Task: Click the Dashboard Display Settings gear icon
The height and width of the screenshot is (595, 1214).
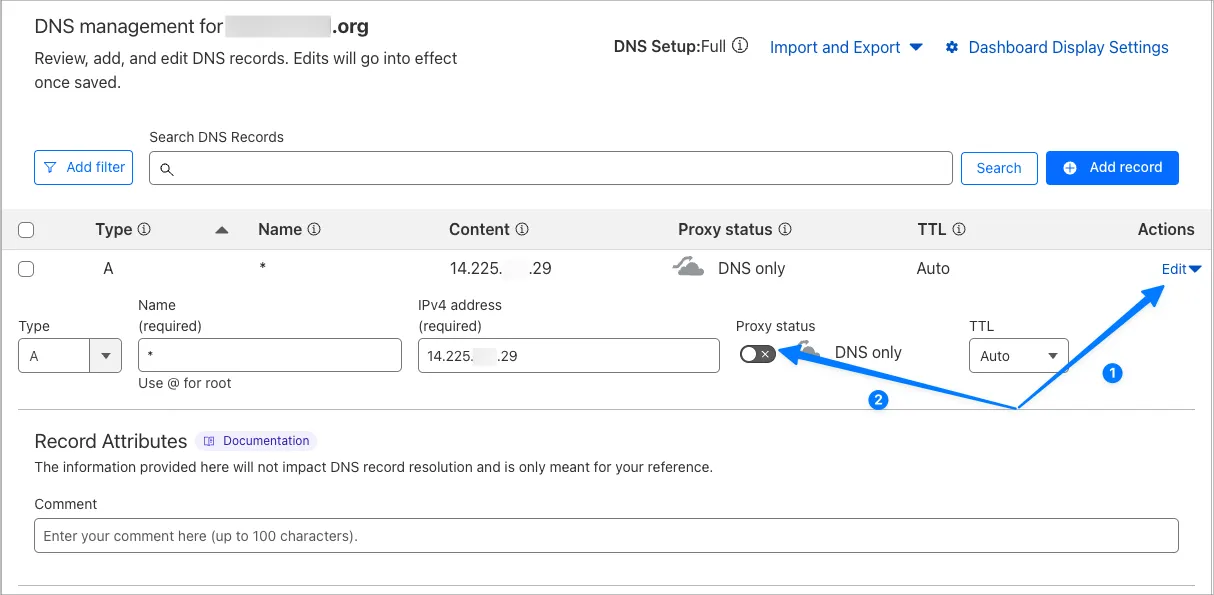Action: (x=952, y=47)
